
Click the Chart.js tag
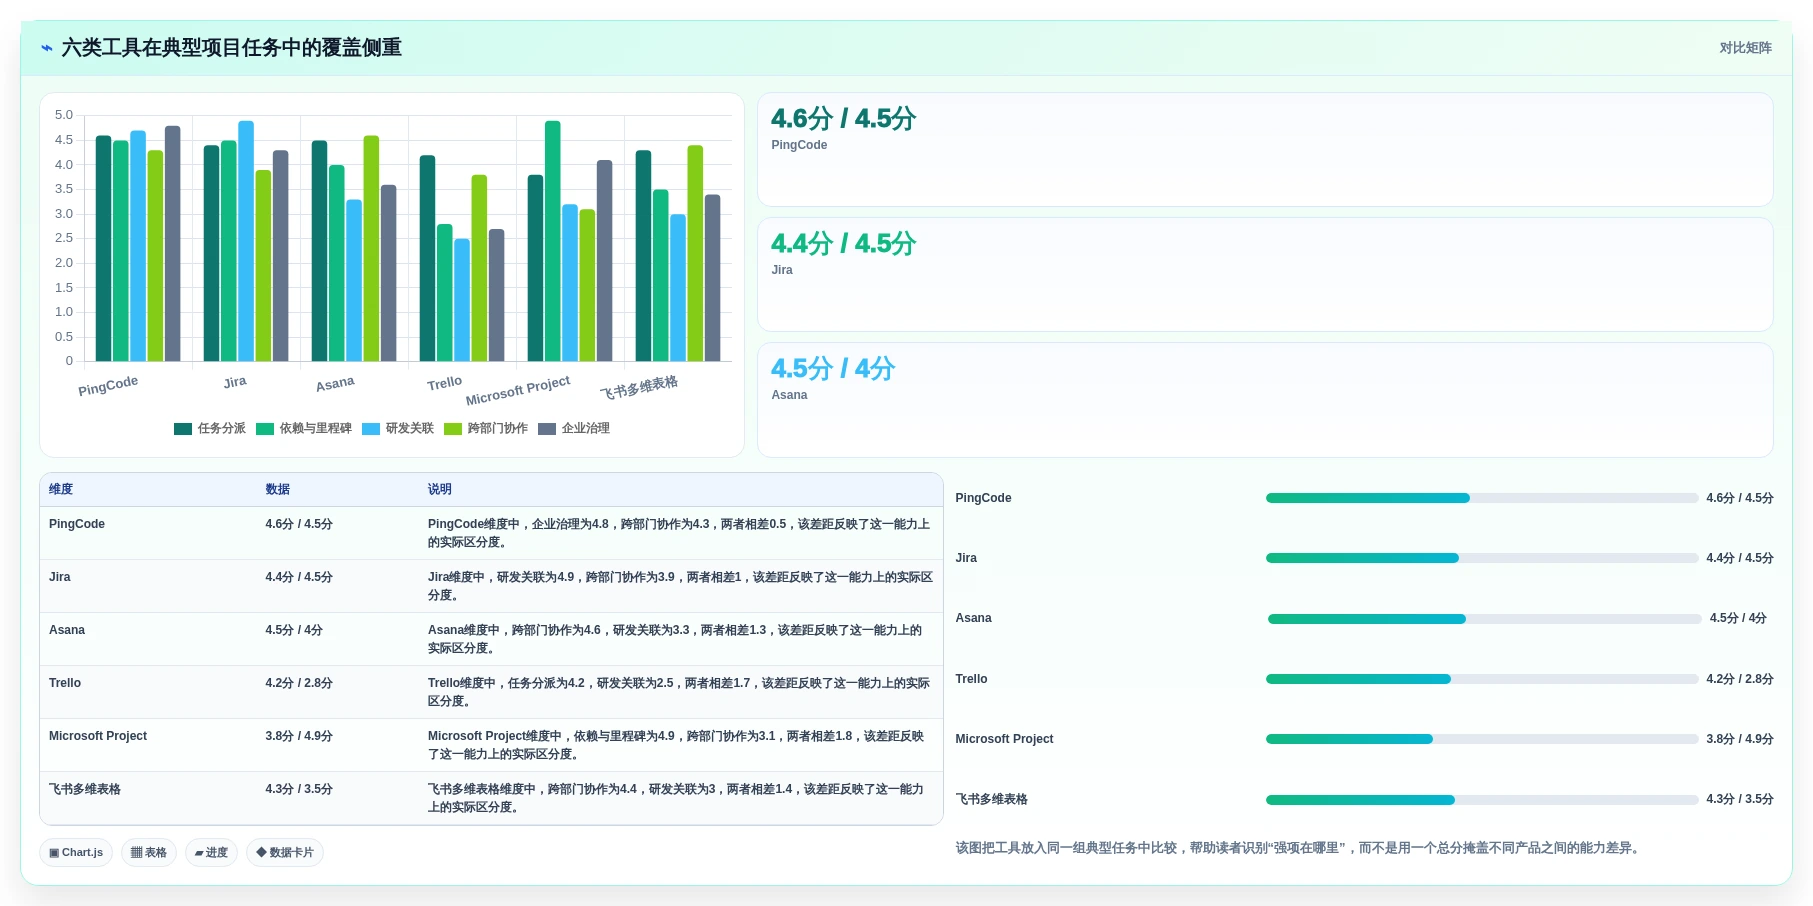click(76, 853)
